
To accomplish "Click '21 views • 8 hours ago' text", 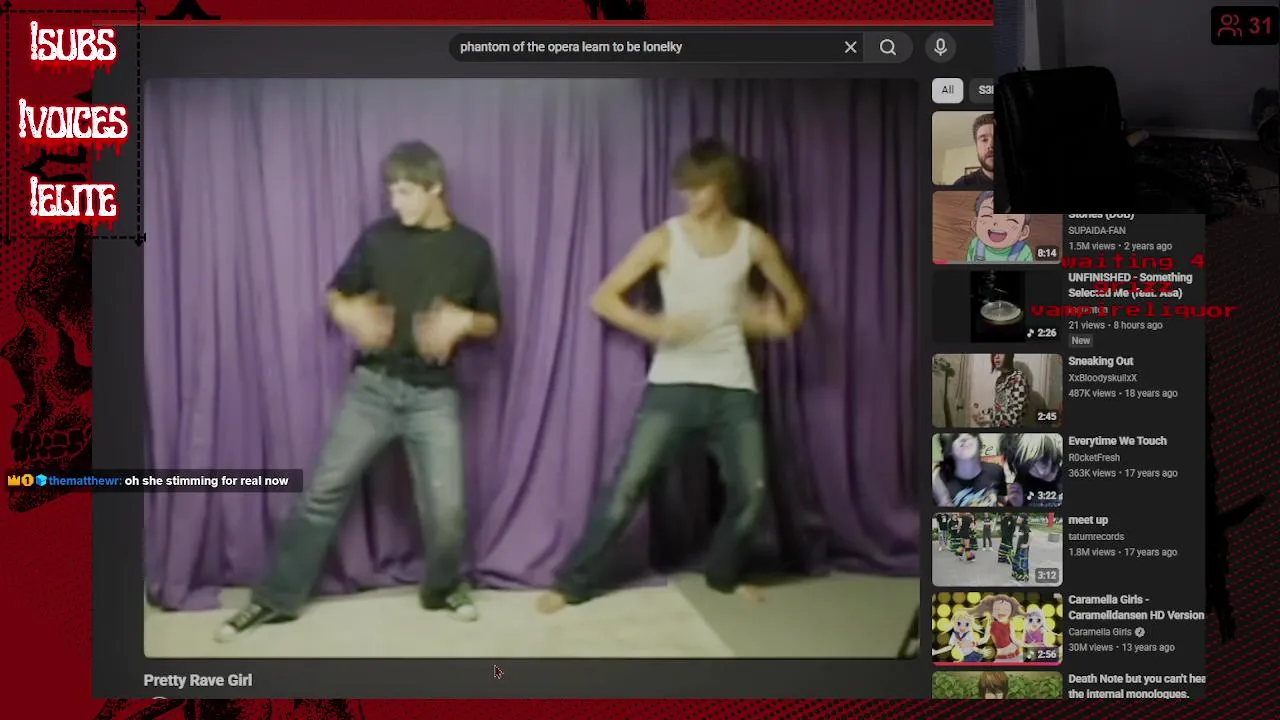I will click(x=1115, y=325).
